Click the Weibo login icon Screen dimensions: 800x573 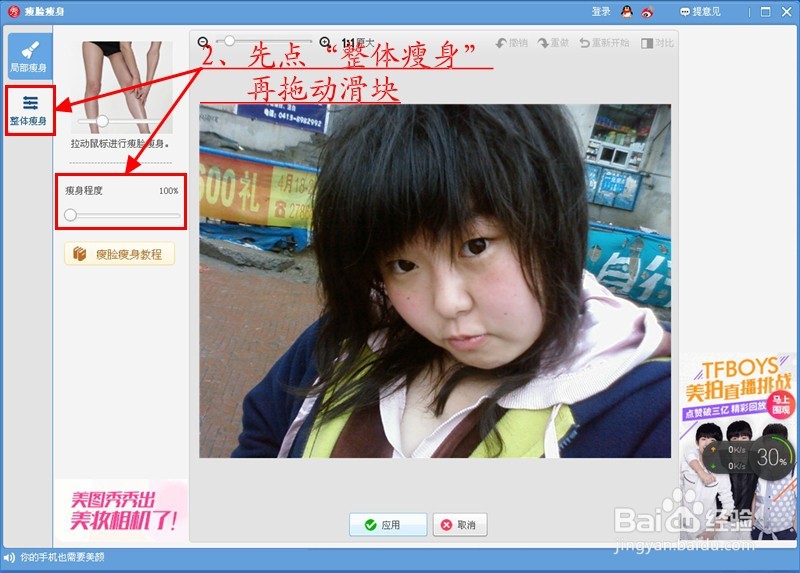647,12
